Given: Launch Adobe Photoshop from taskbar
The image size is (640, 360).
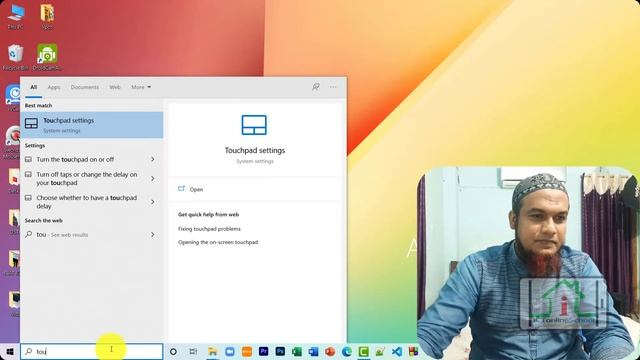Looking at the screenshot, I should point(280,351).
